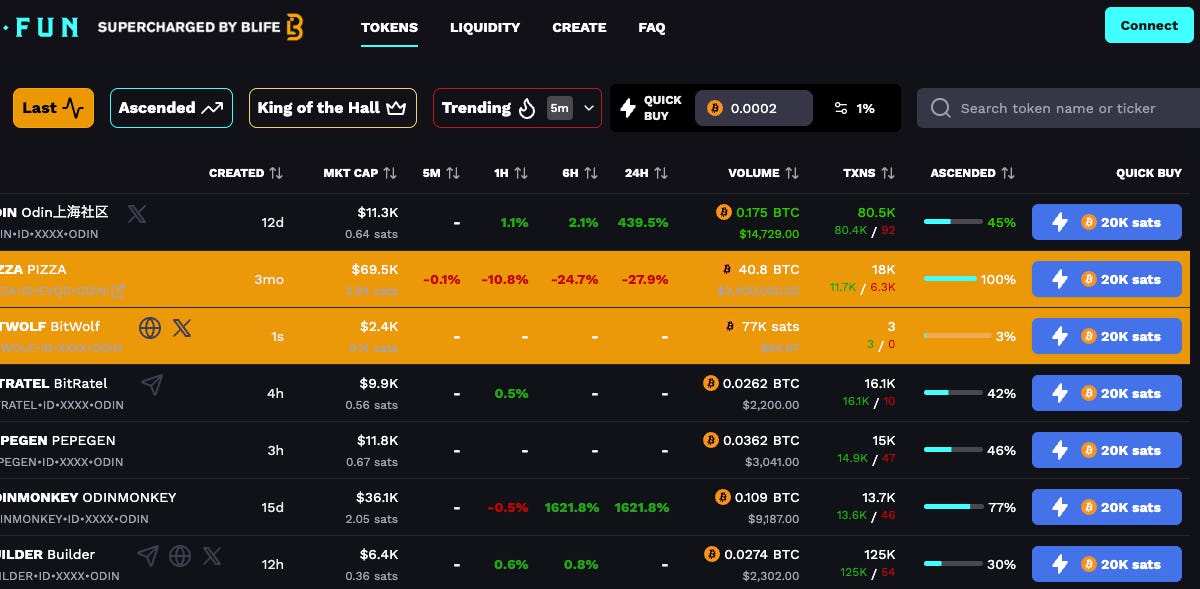Click the flame icon in Trending filter

(x=527, y=108)
